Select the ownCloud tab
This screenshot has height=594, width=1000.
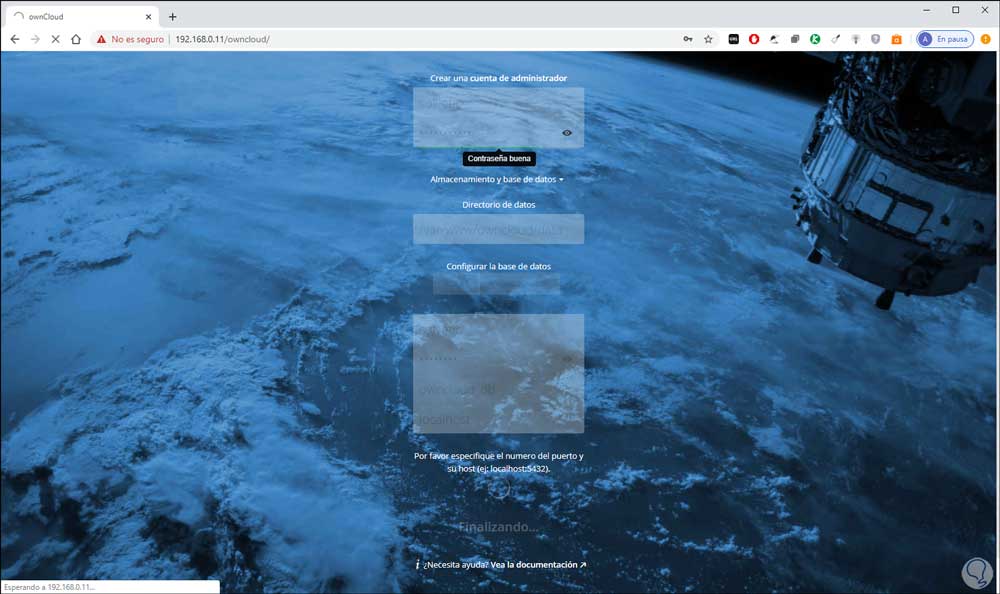tap(80, 17)
